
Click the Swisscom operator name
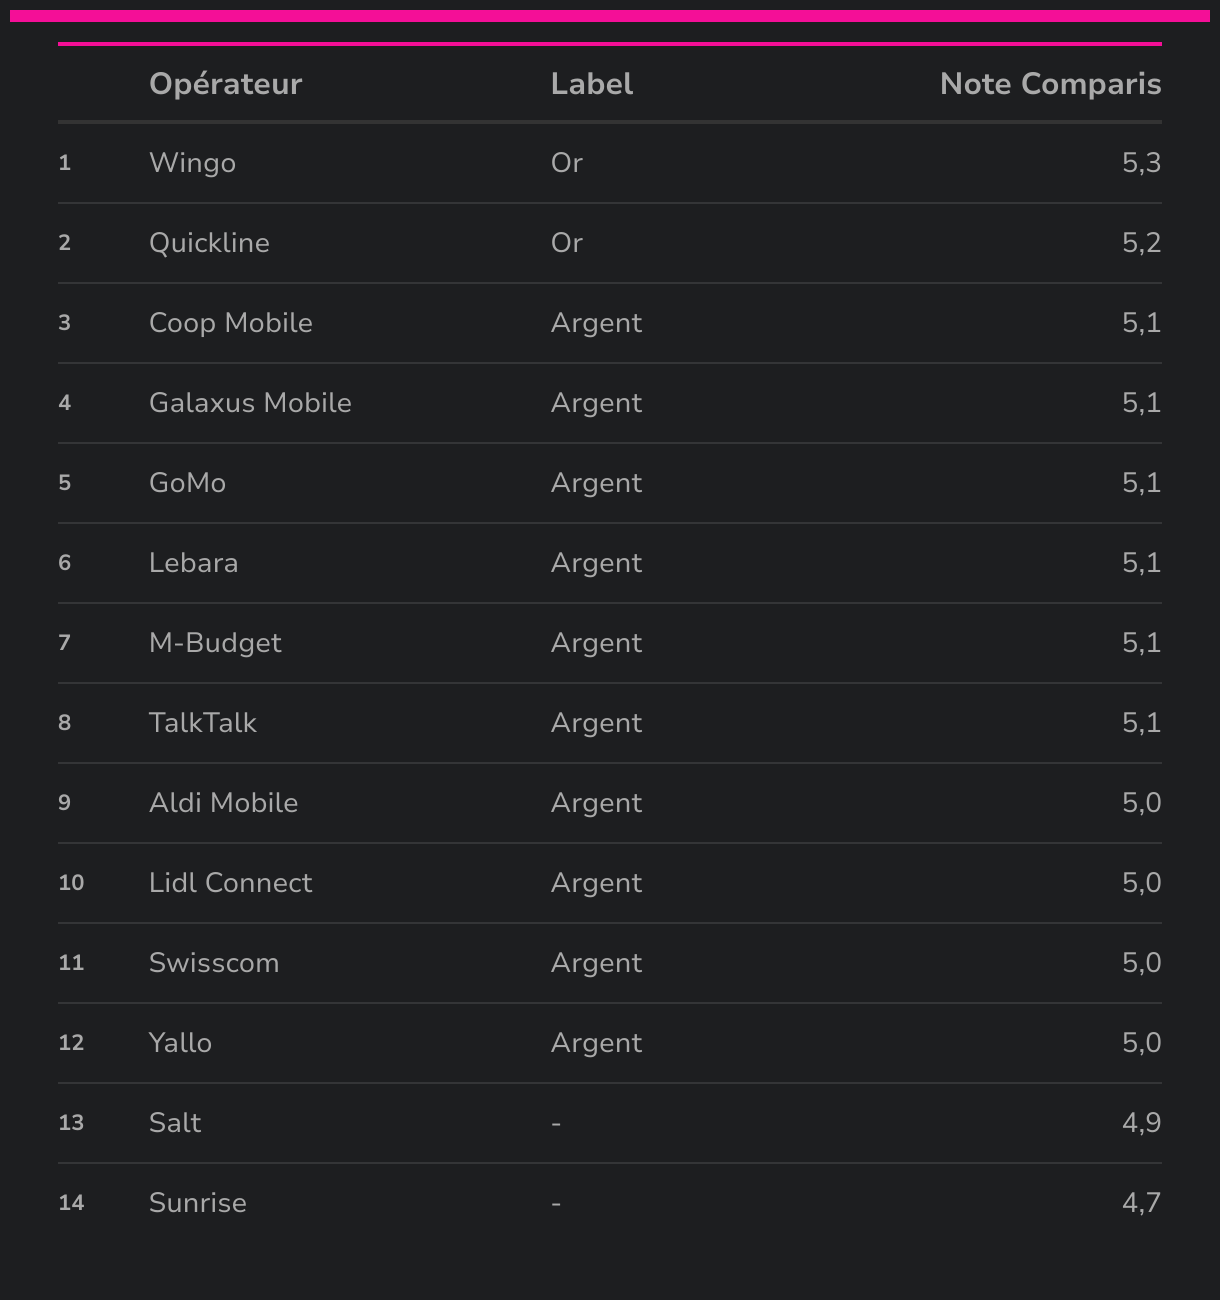point(214,963)
